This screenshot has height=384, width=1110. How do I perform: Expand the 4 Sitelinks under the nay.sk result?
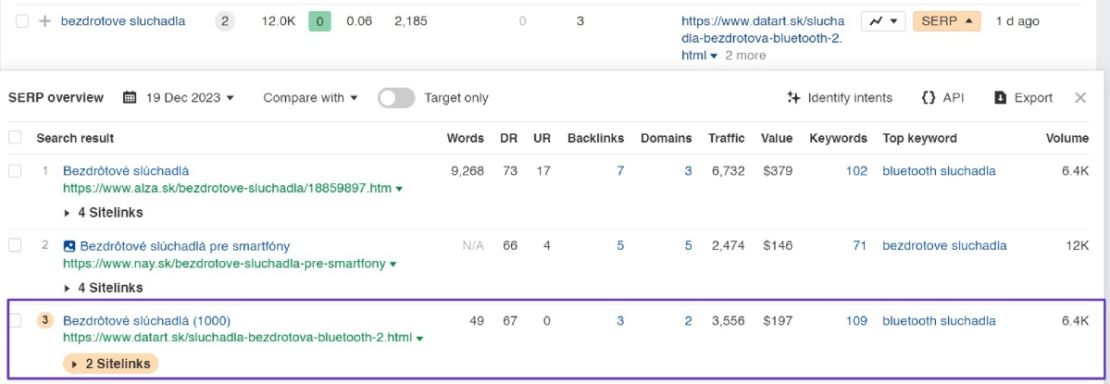[x=103, y=288]
